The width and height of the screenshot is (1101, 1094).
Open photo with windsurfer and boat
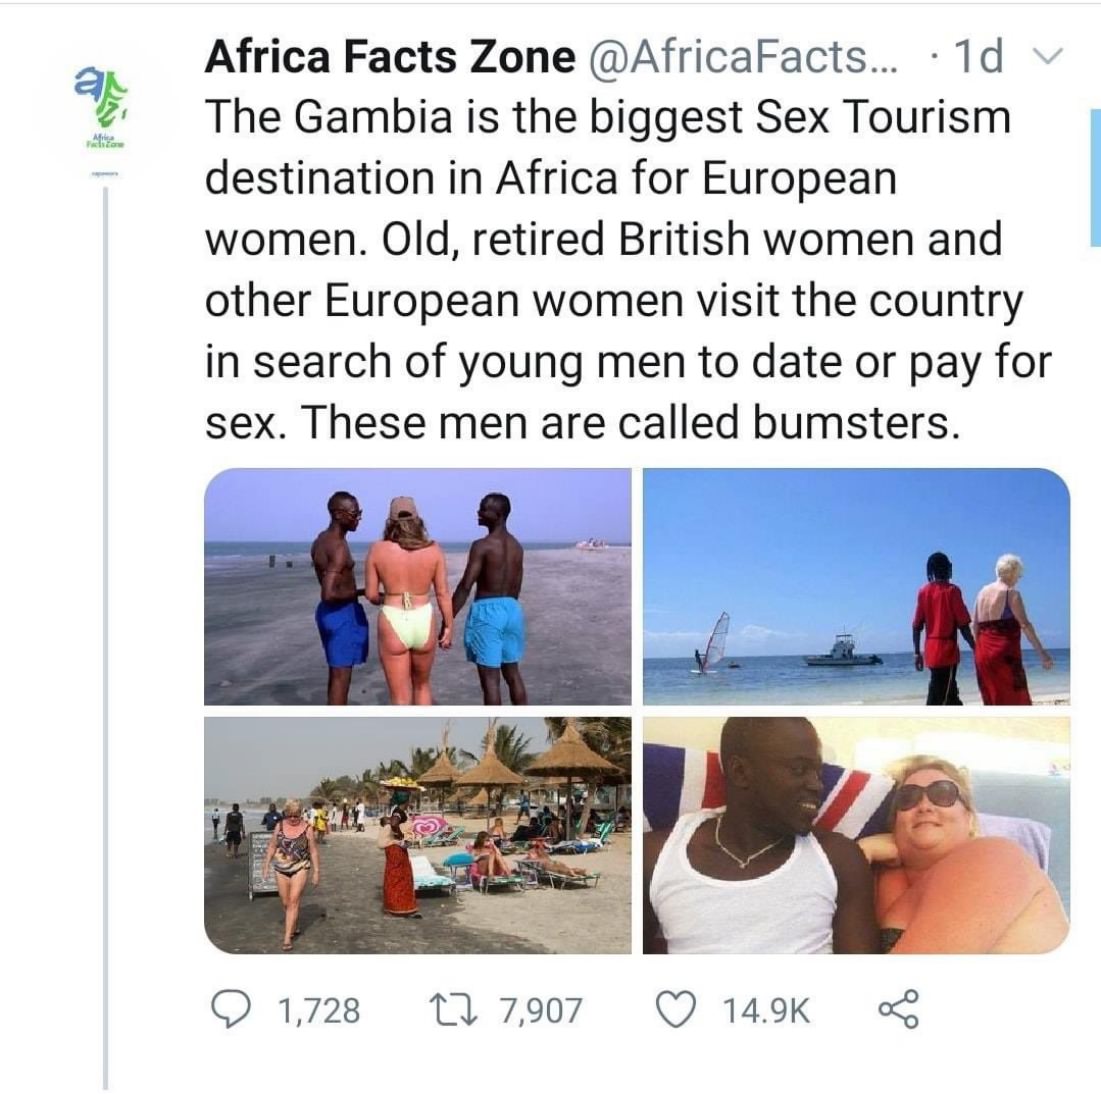click(x=857, y=586)
